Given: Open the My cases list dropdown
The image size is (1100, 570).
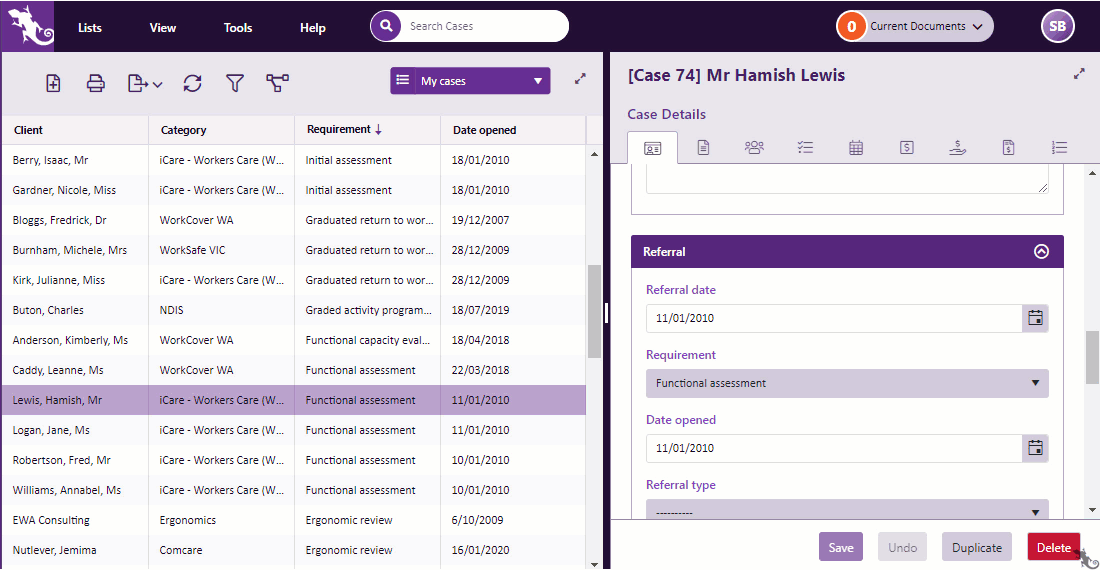Looking at the screenshot, I should pyautogui.click(x=470, y=81).
